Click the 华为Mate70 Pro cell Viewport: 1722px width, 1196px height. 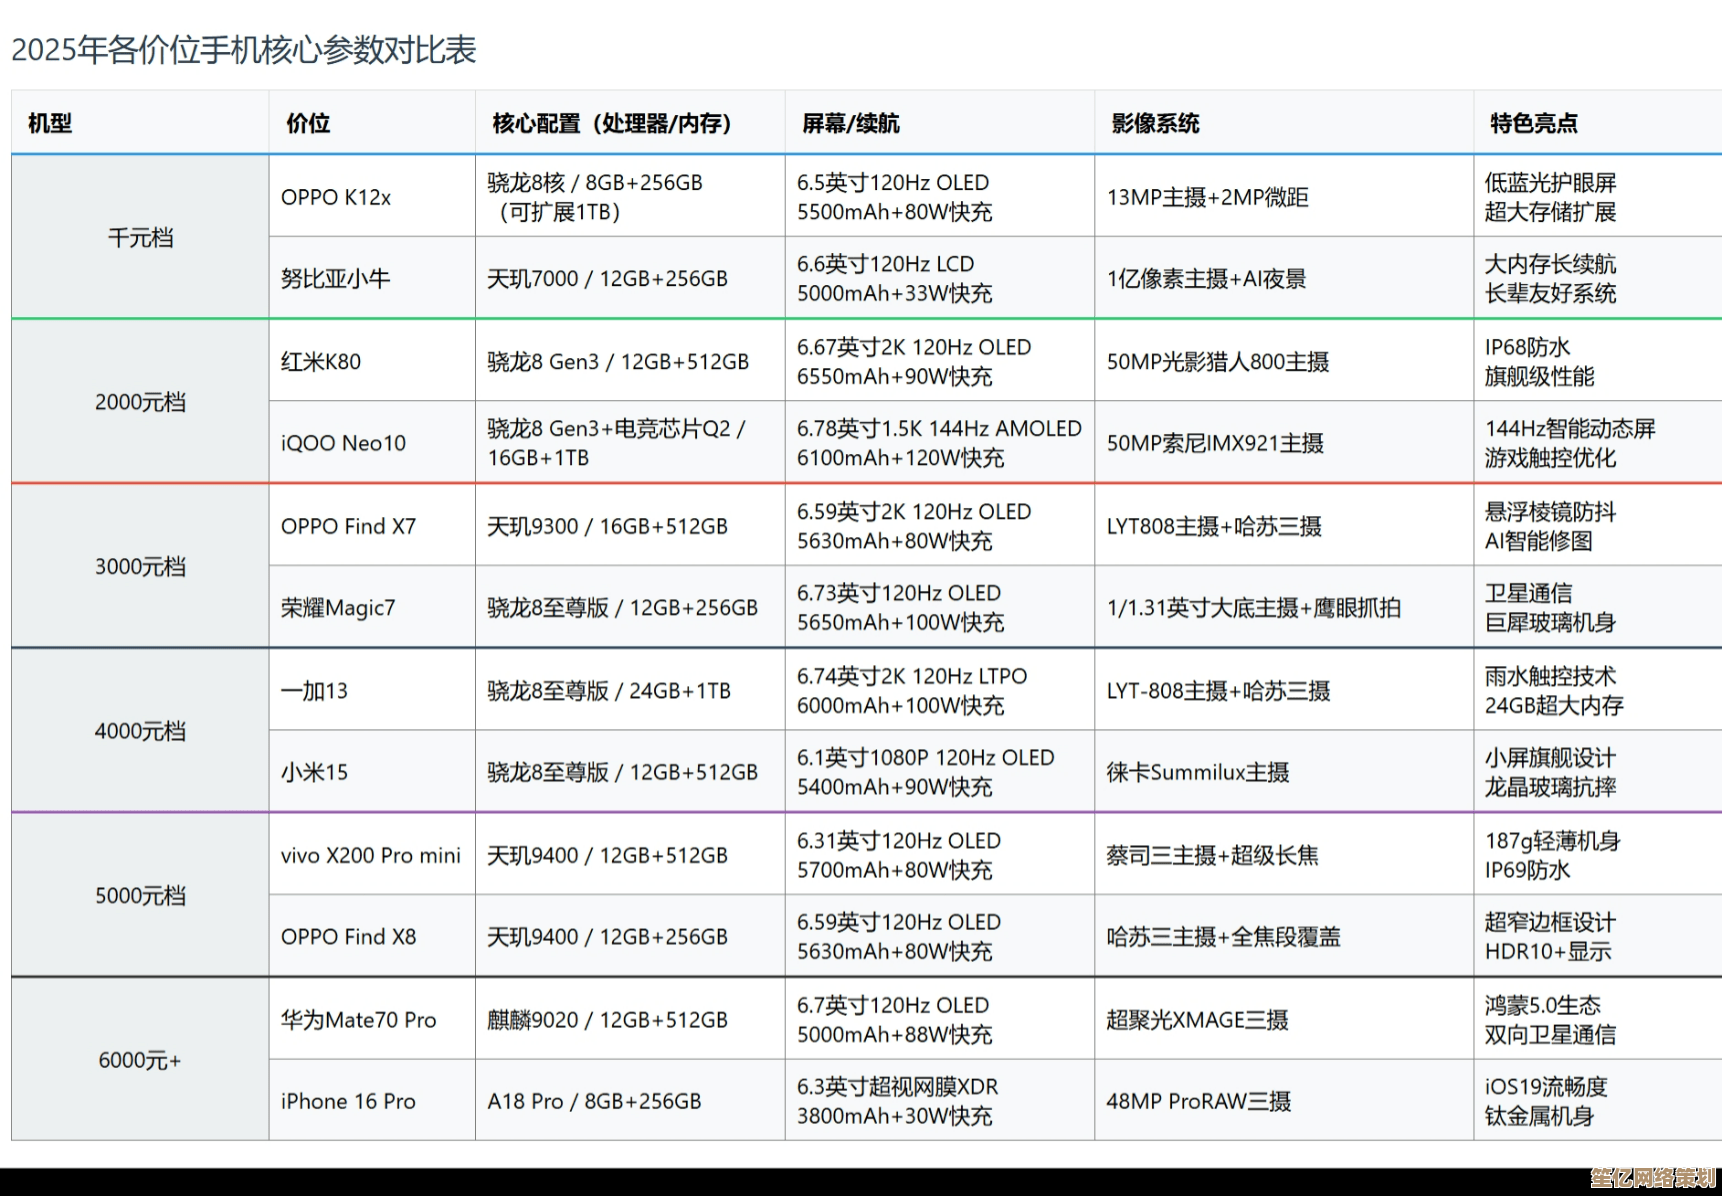coord(372,1018)
